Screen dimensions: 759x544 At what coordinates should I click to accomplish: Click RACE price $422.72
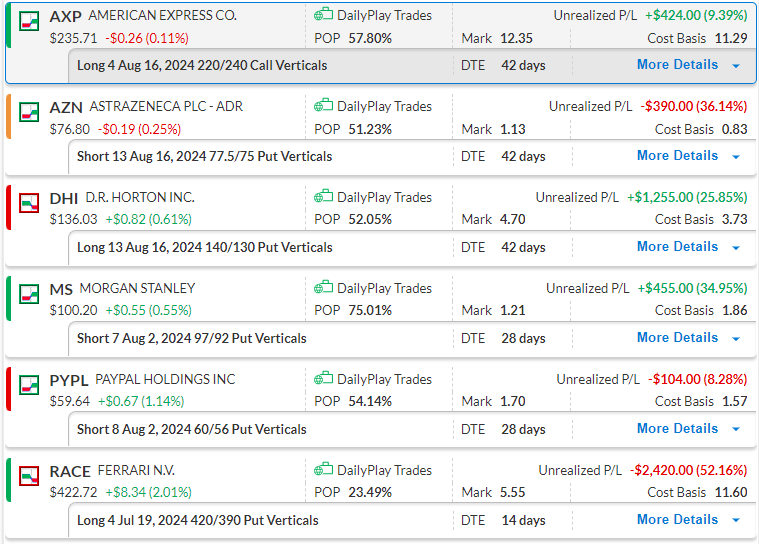pos(73,492)
